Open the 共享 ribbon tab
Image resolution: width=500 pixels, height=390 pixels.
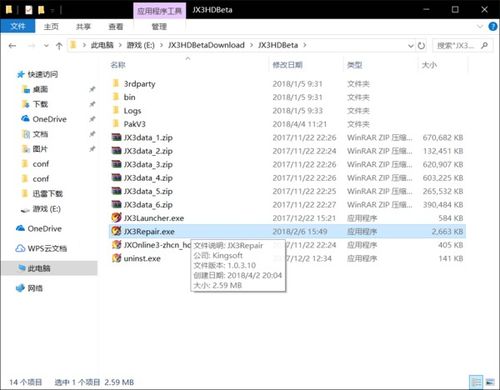tap(83, 27)
